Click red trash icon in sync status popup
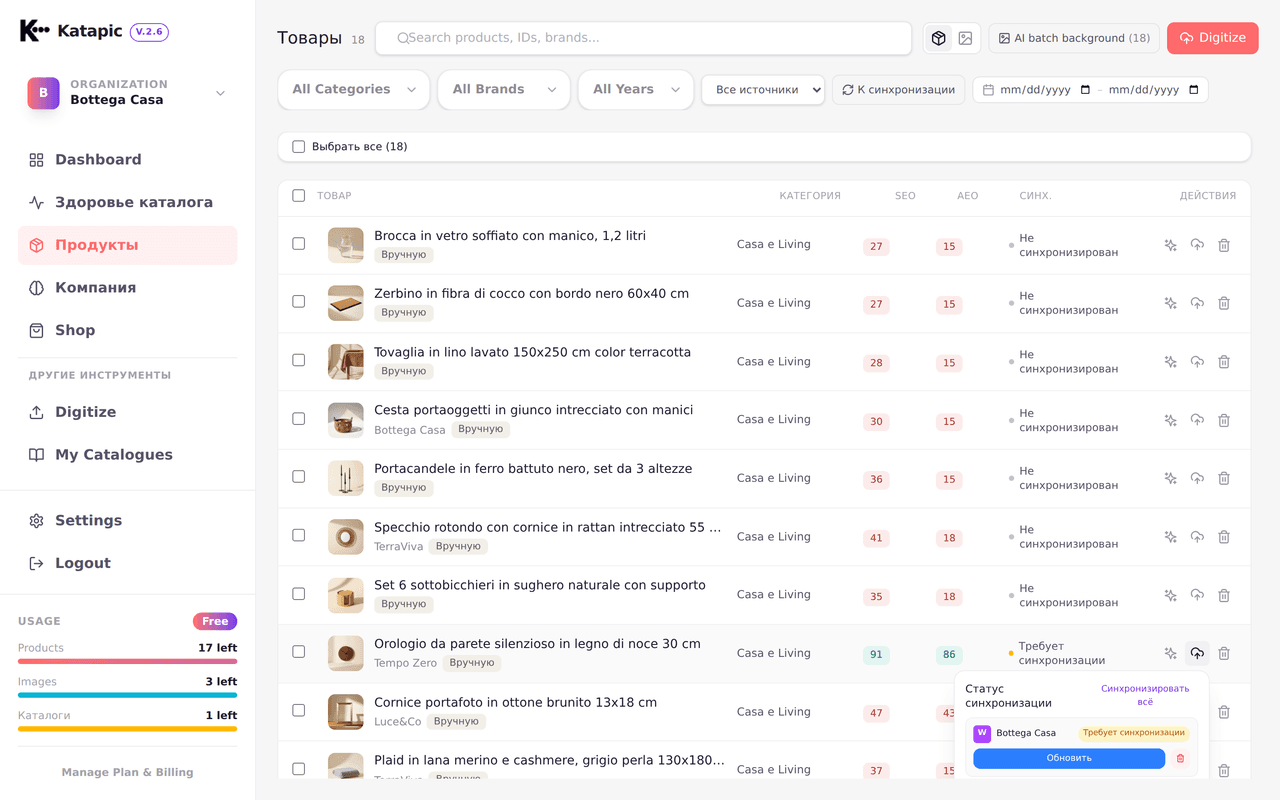This screenshot has height=800, width=1280. (x=1180, y=758)
